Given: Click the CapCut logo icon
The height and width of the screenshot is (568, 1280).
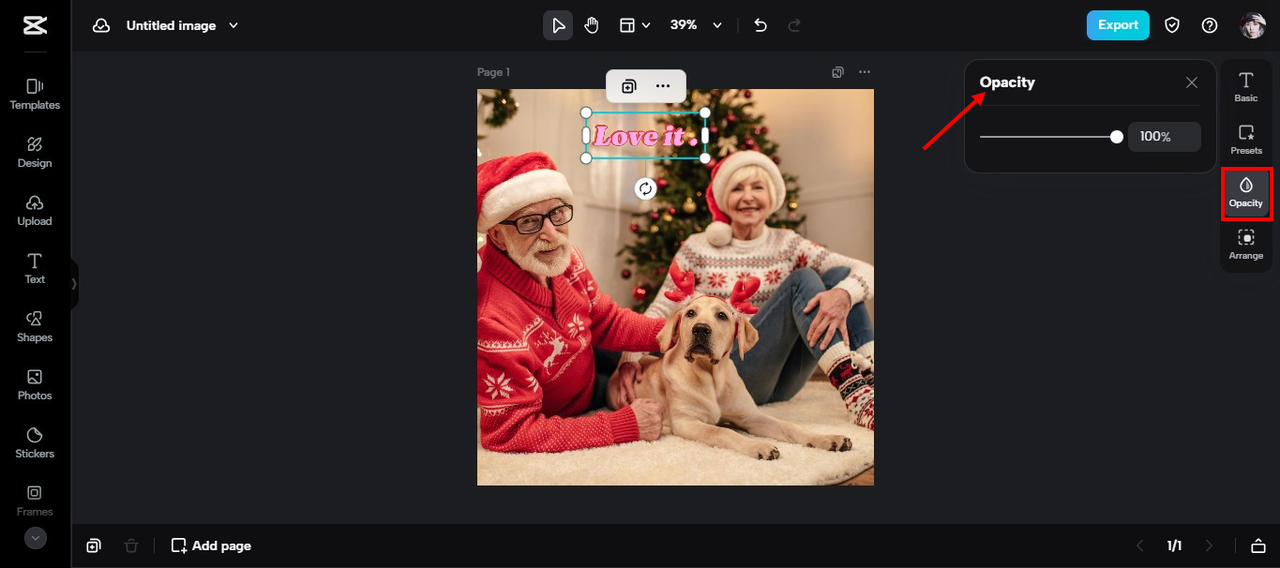Looking at the screenshot, I should [x=35, y=26].
